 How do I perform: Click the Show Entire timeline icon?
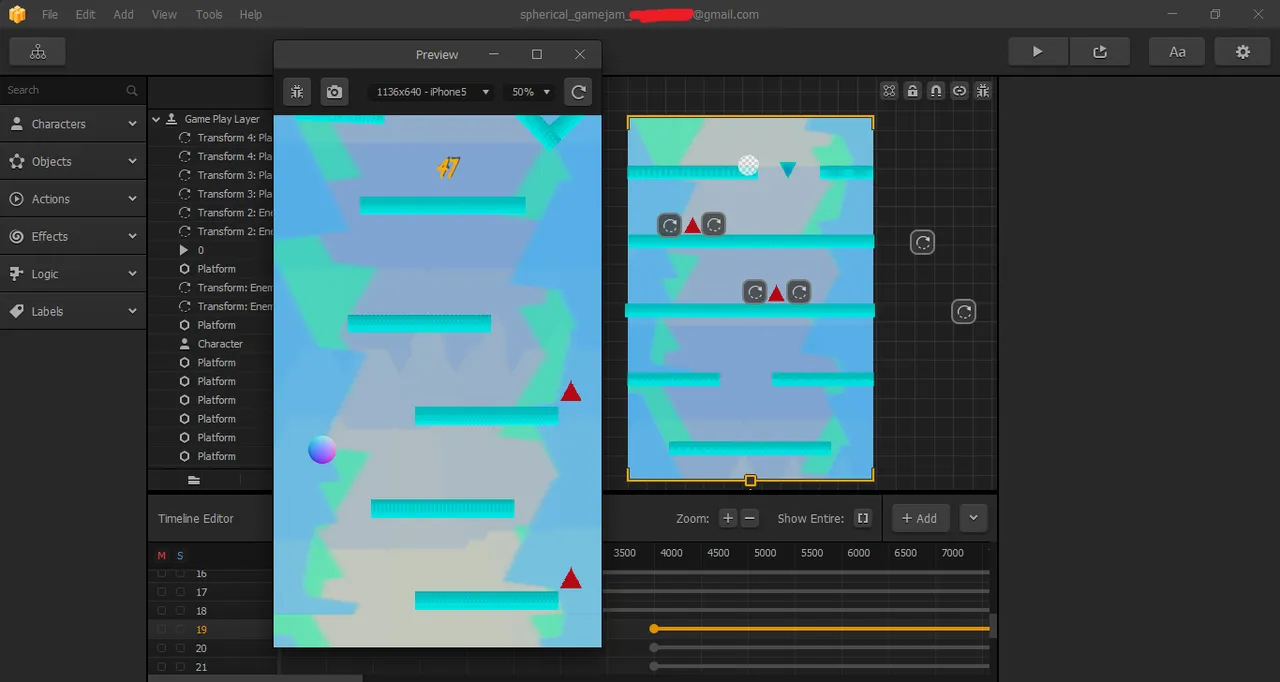click(x=863, y=518)
